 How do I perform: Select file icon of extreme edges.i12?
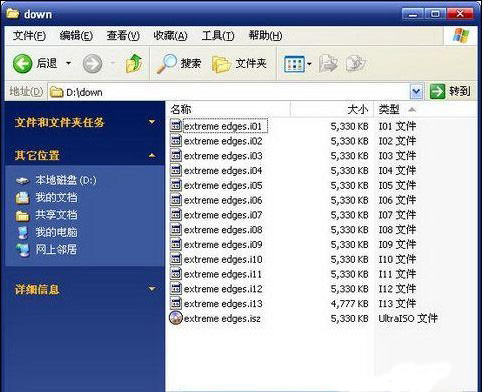click(176, 288)
